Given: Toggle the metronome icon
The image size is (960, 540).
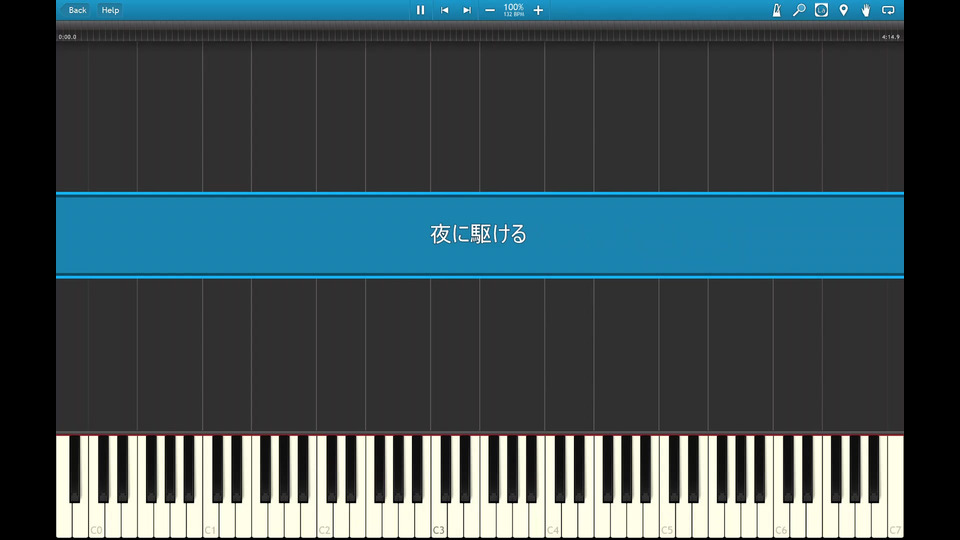Looking at the screenshot, I should point(777,10).
